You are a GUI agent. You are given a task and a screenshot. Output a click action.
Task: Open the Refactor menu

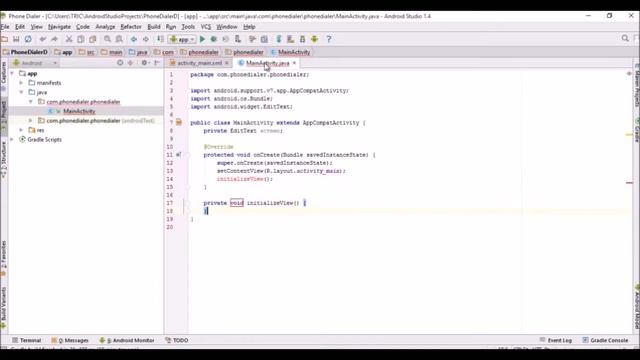point(131,27)
